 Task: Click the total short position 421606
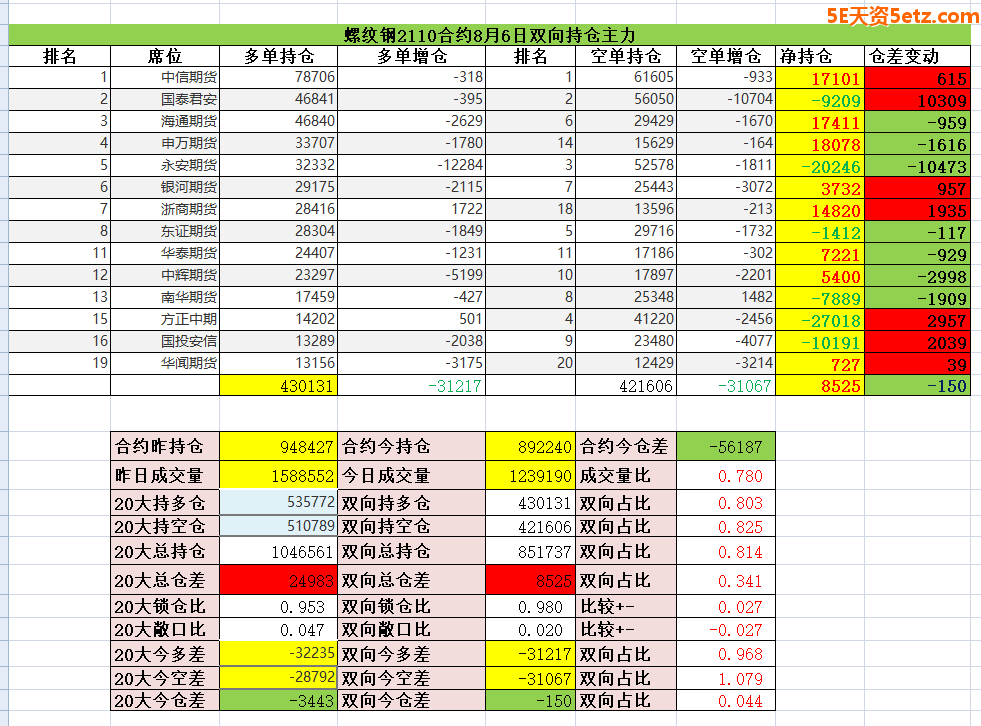click(626, 385)
